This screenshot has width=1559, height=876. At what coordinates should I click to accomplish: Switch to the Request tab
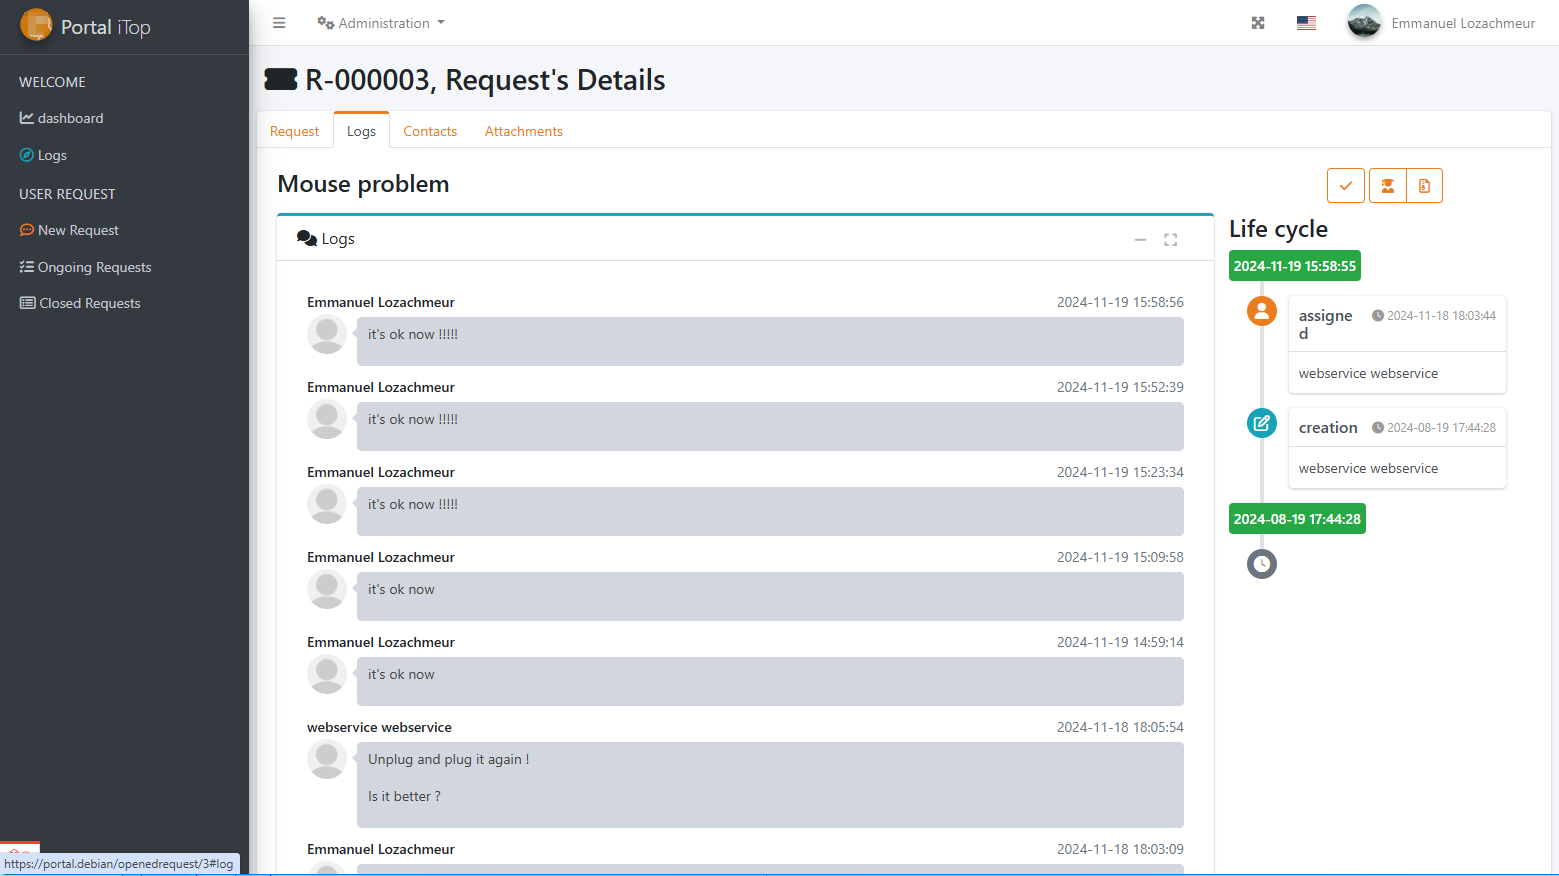pos(294,131)
